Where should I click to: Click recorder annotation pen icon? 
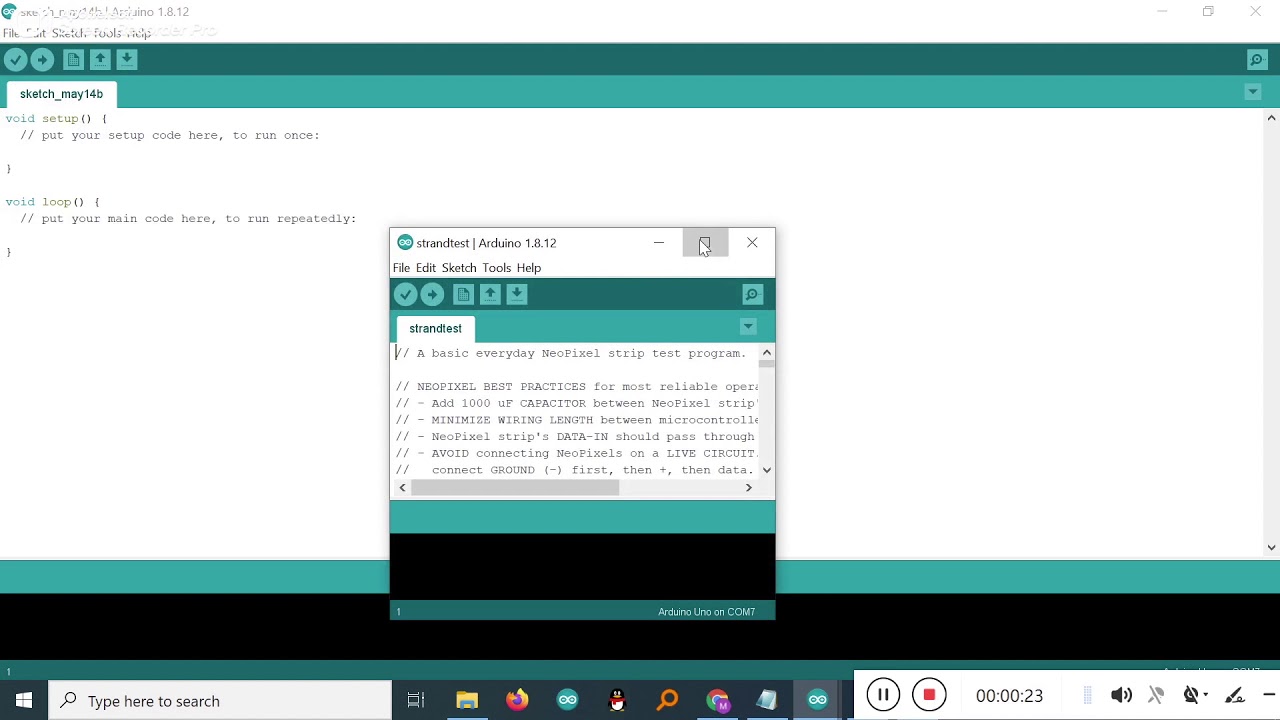click(x=1234, y=695)
